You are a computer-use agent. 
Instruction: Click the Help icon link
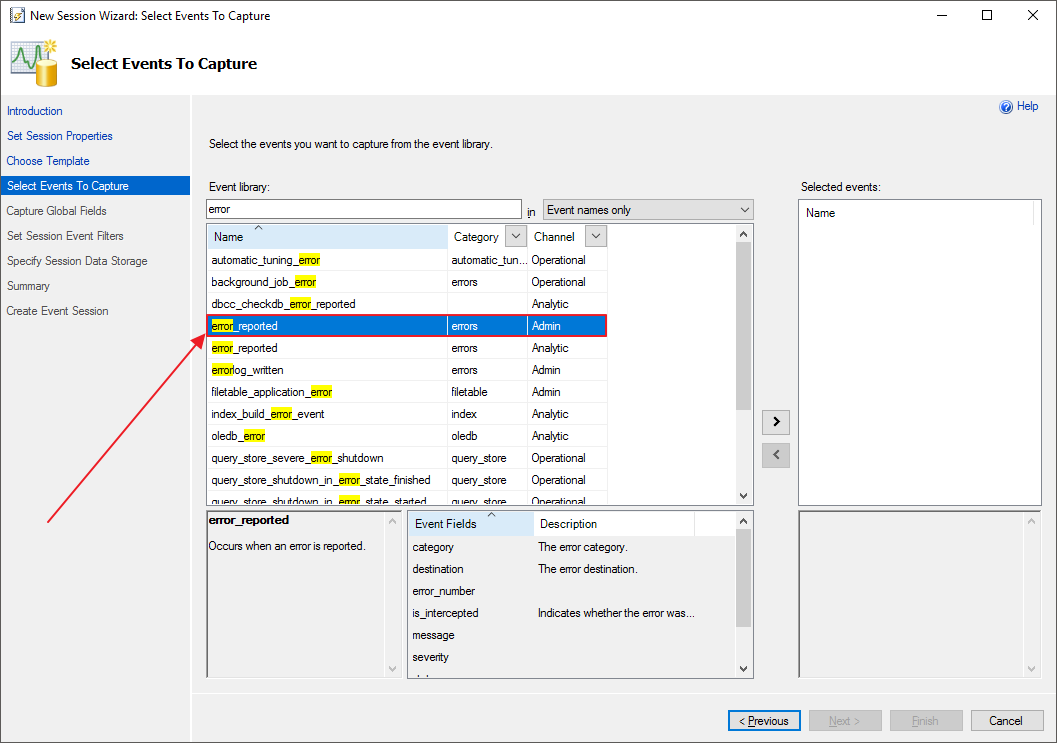point(1006,107)
